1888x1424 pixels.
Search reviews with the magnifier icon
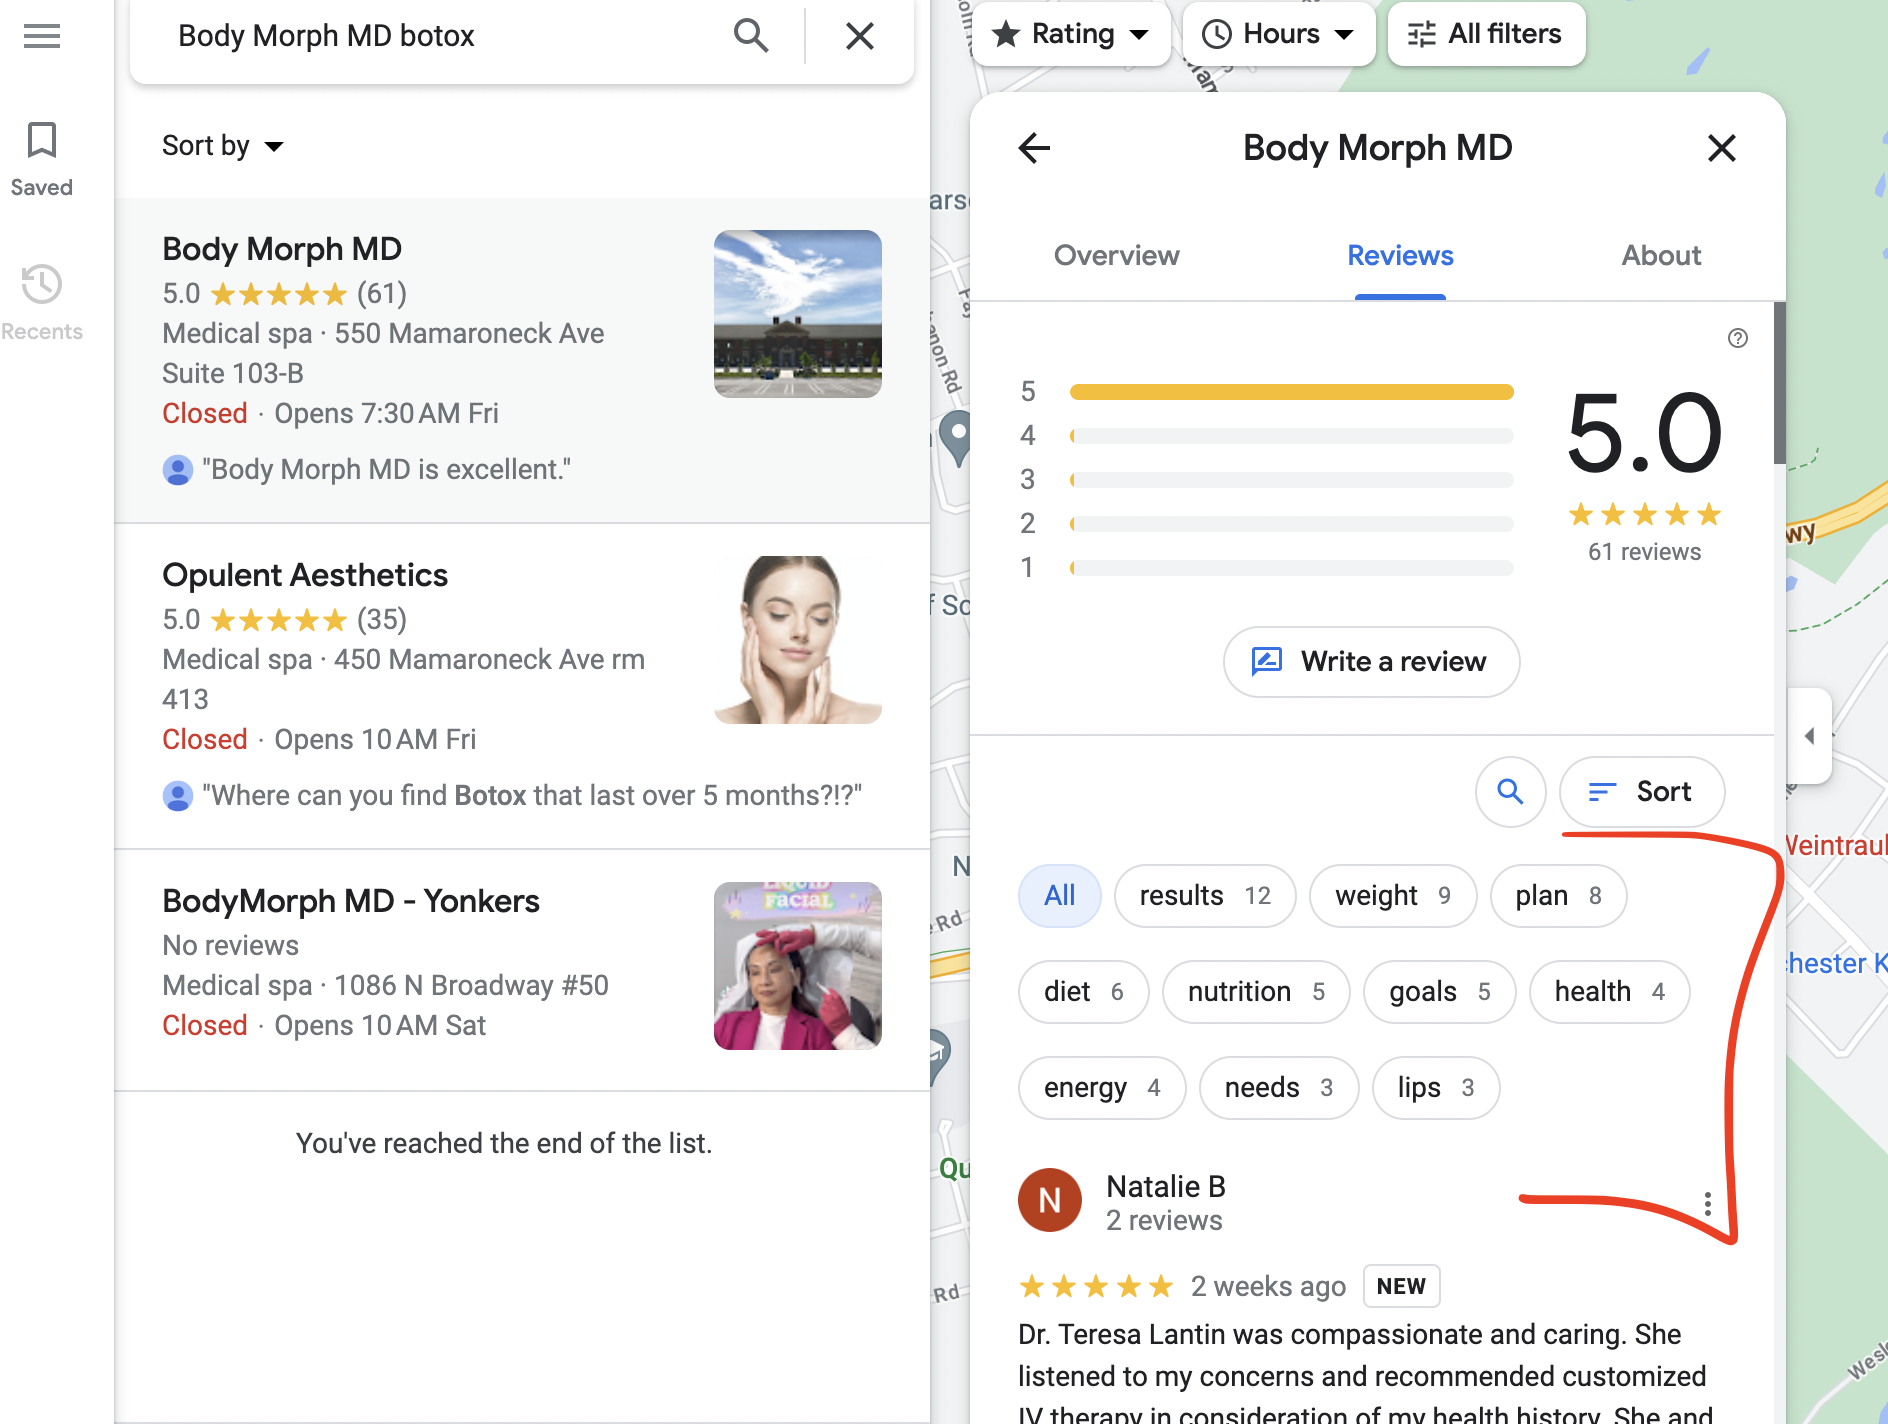1510,792
